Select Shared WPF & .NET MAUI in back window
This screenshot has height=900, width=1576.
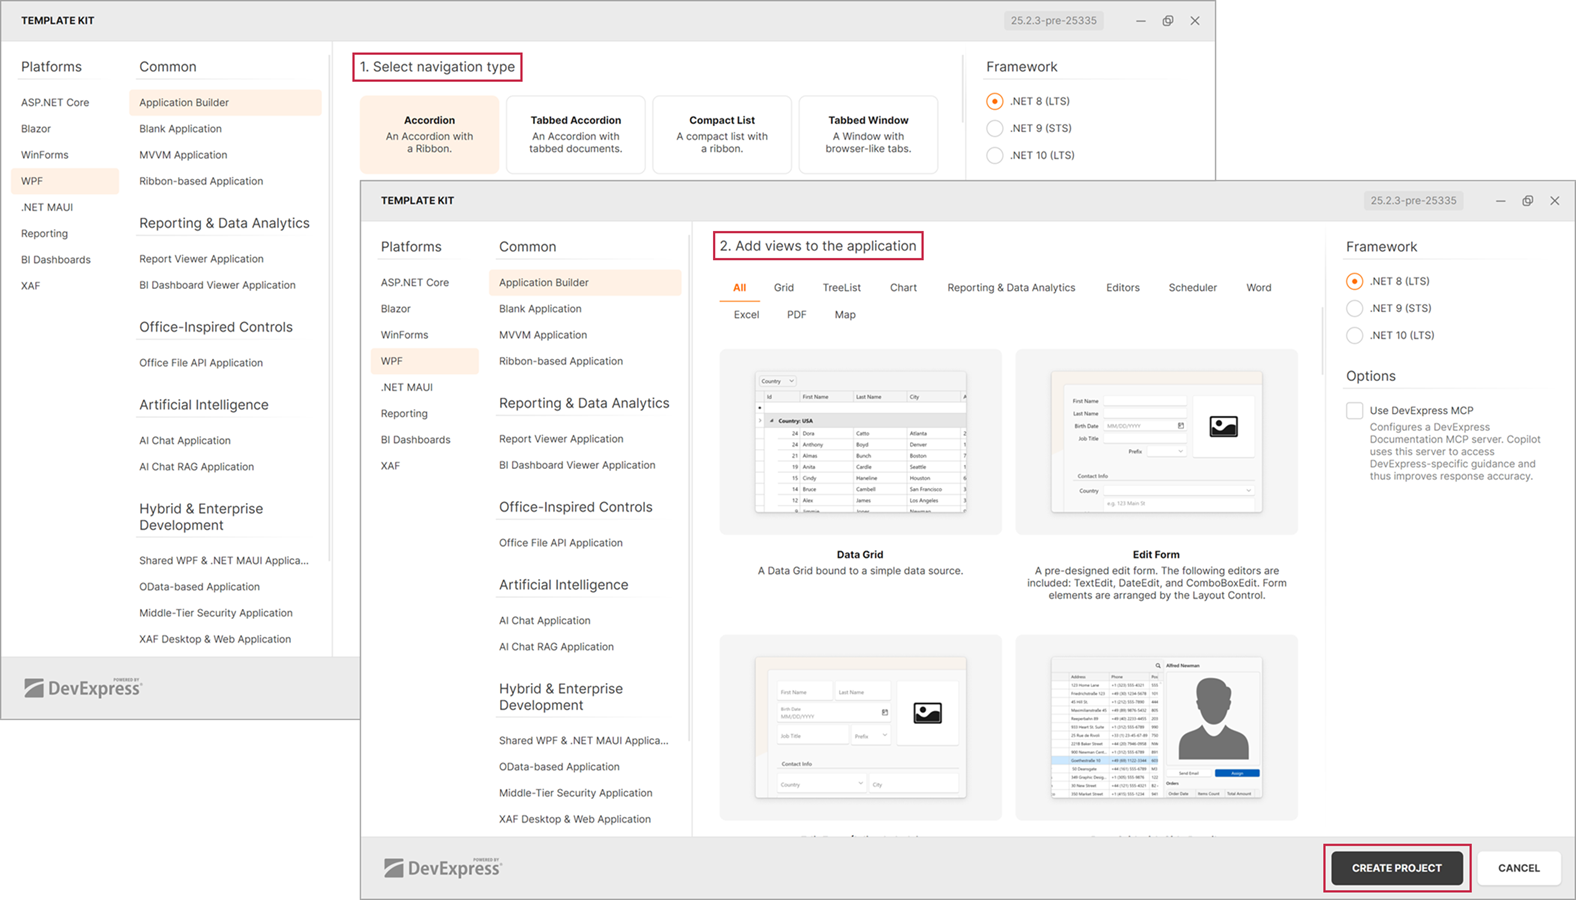pyautogui.click(x=224, y=561)
